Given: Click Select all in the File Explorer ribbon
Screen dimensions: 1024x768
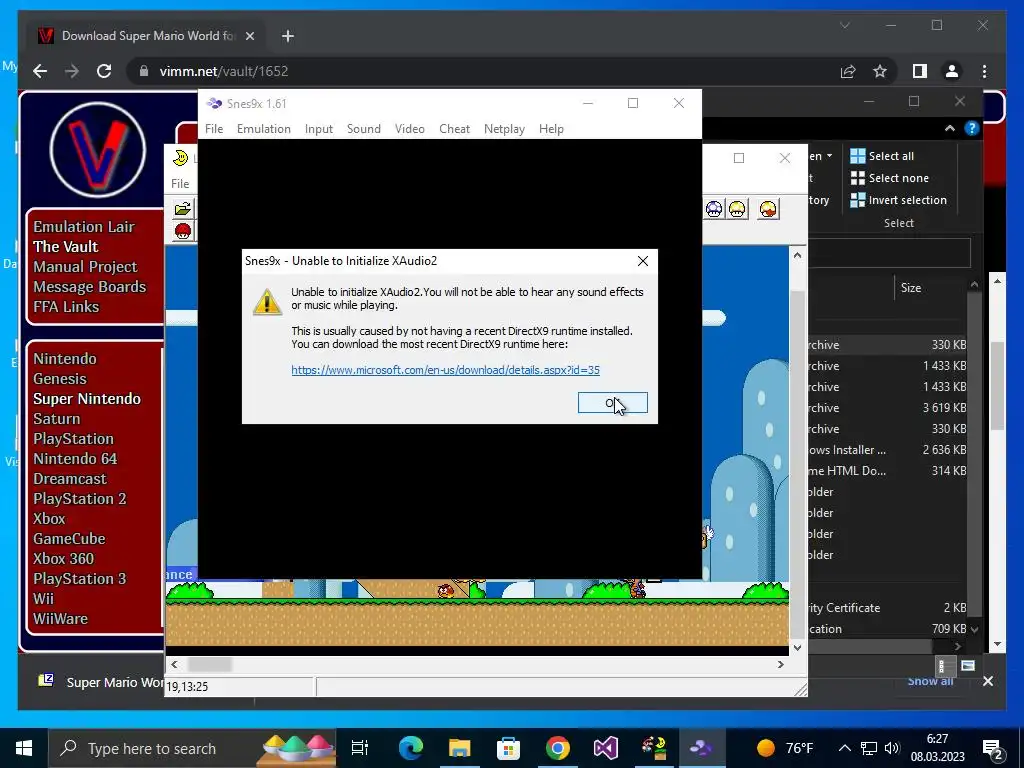Looking at the screenshot, I should click(x=882, y=155).
